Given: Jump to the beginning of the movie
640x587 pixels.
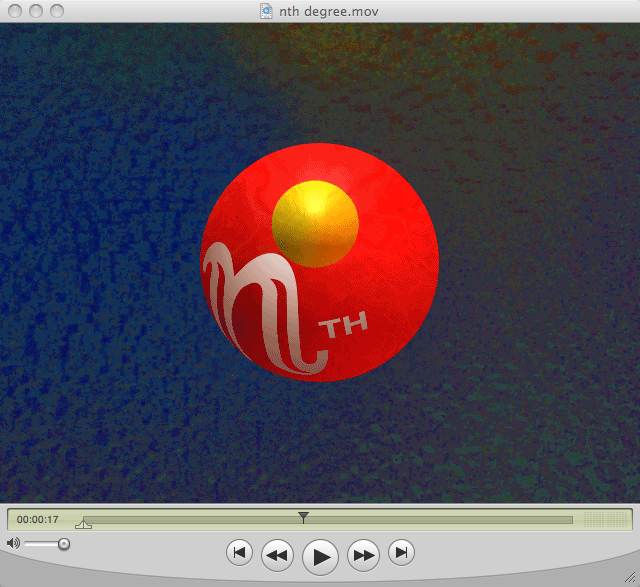Looking at the screenshot, I should [x=239, y=553].
